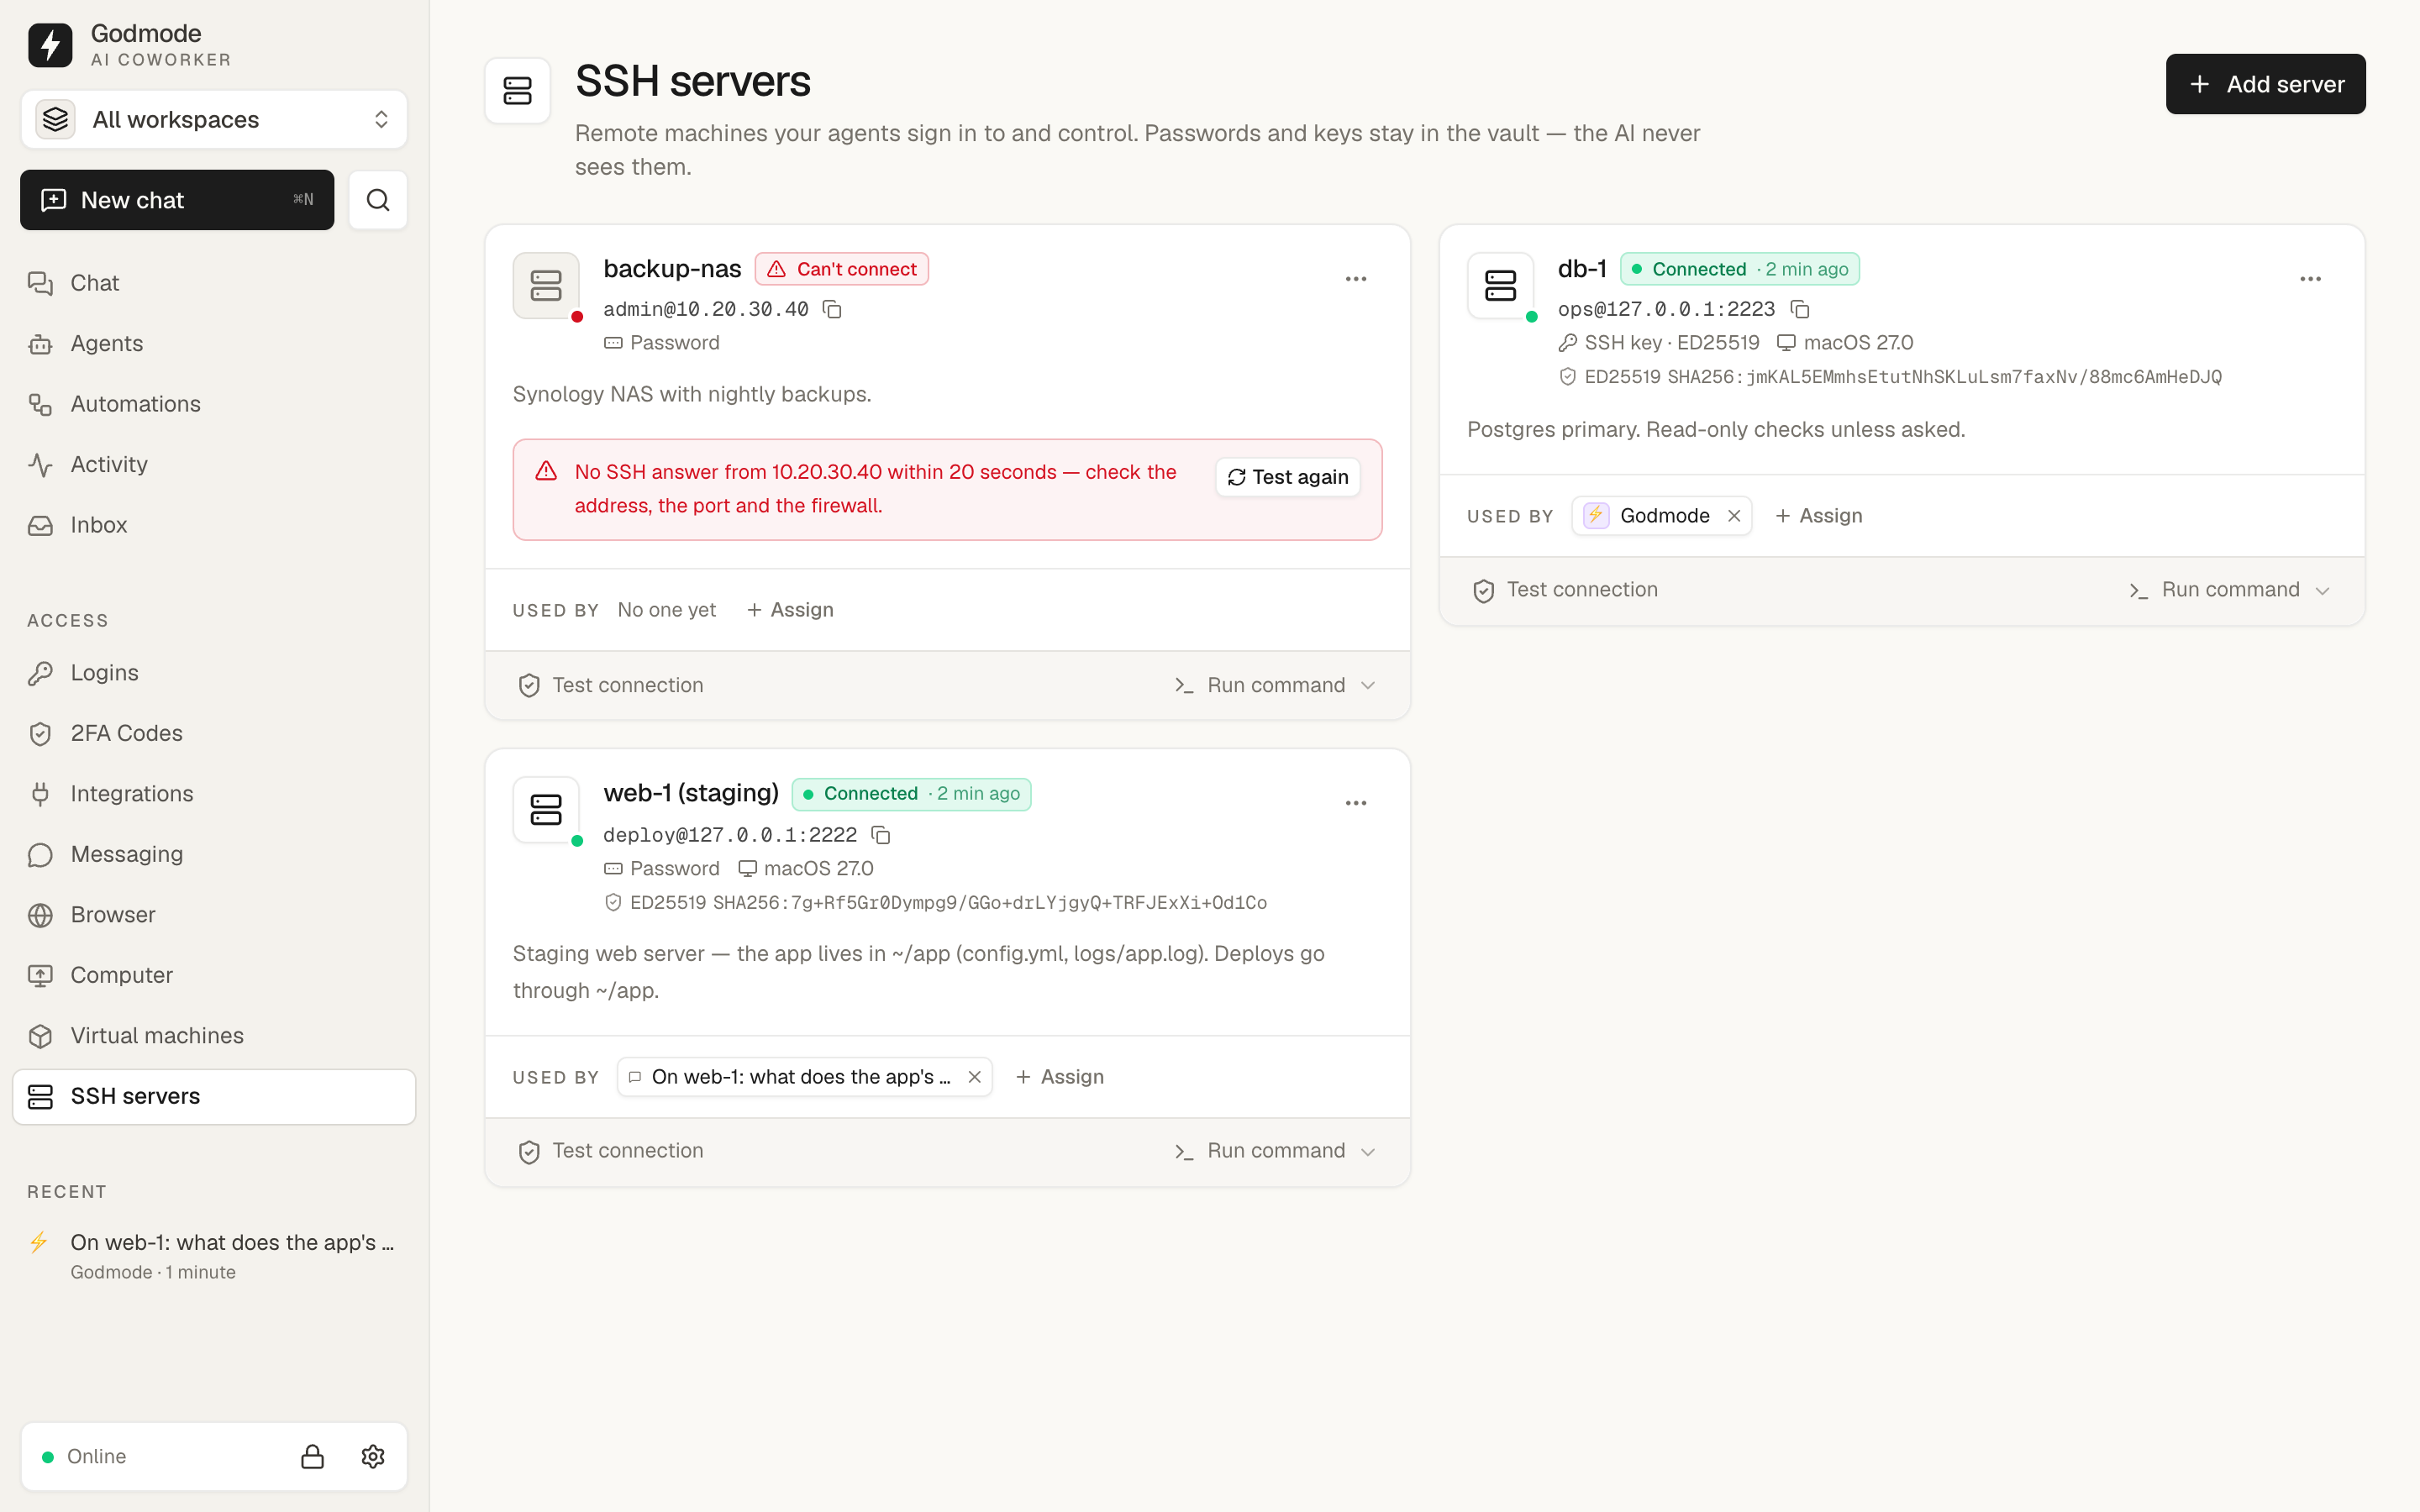Screen dimensions: 2420x1512
Task: Copy the deploy@127.0.0.1:2222 address
Action: [x=881, y=834]
